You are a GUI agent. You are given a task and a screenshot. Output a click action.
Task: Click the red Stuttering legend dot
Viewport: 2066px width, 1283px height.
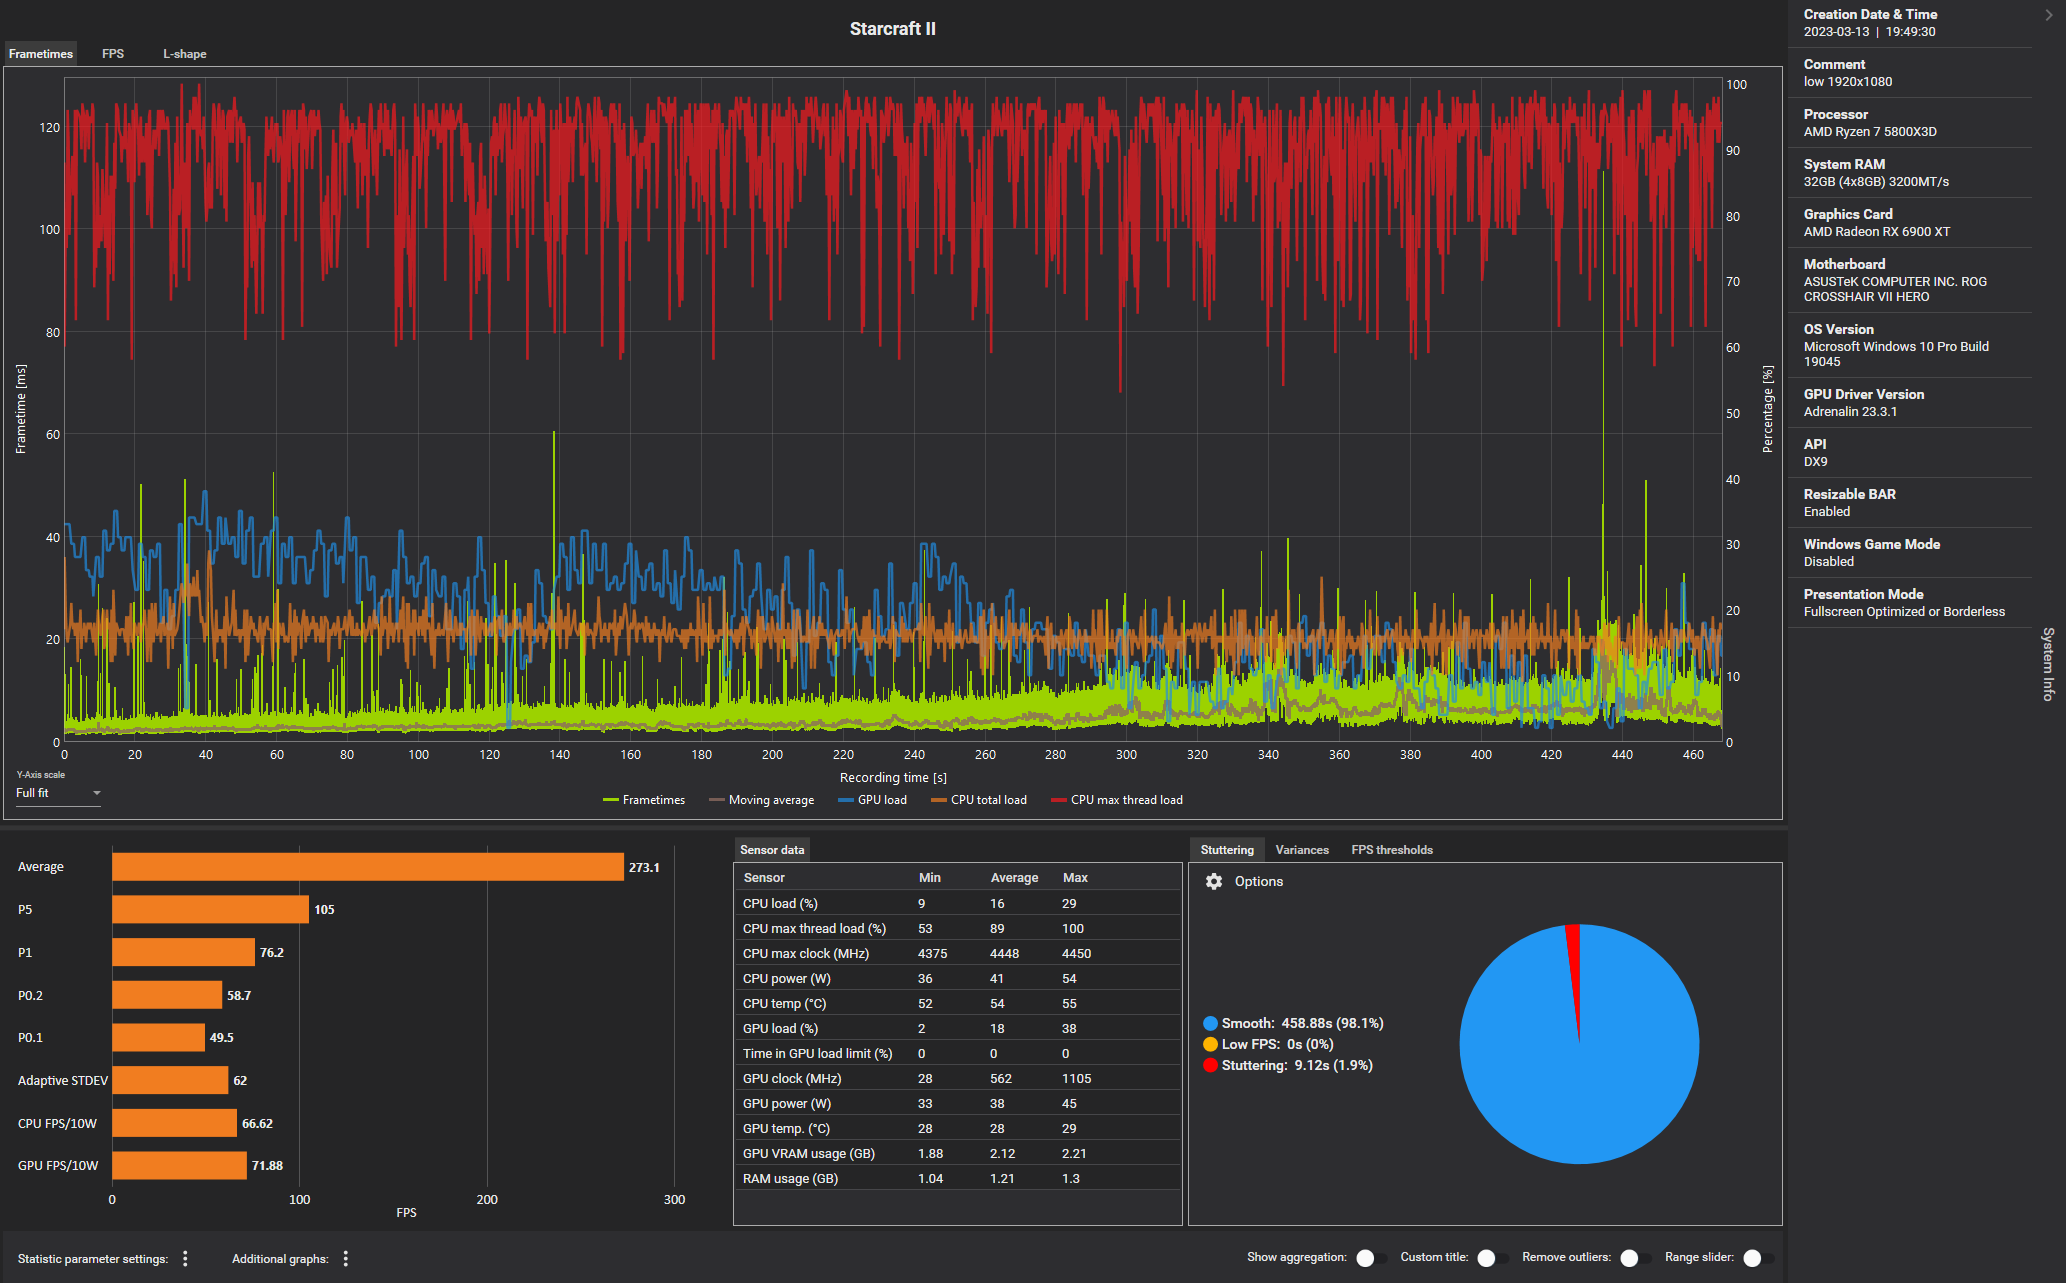(1210, 1065)
